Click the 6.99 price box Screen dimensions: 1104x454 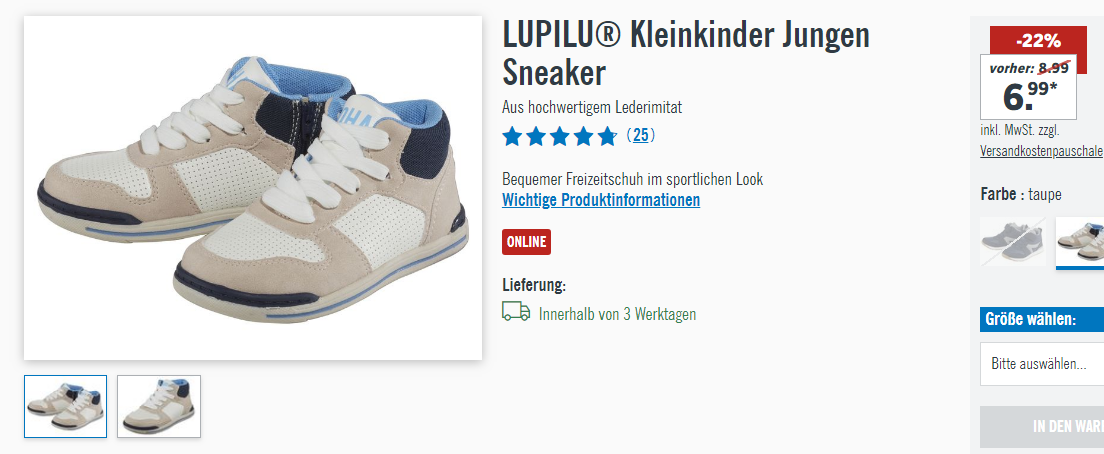tap(1029, 87)
